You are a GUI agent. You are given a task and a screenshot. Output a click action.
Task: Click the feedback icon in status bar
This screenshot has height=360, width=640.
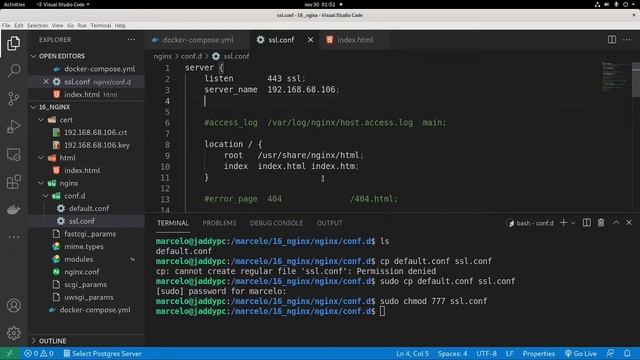(610, 353)
